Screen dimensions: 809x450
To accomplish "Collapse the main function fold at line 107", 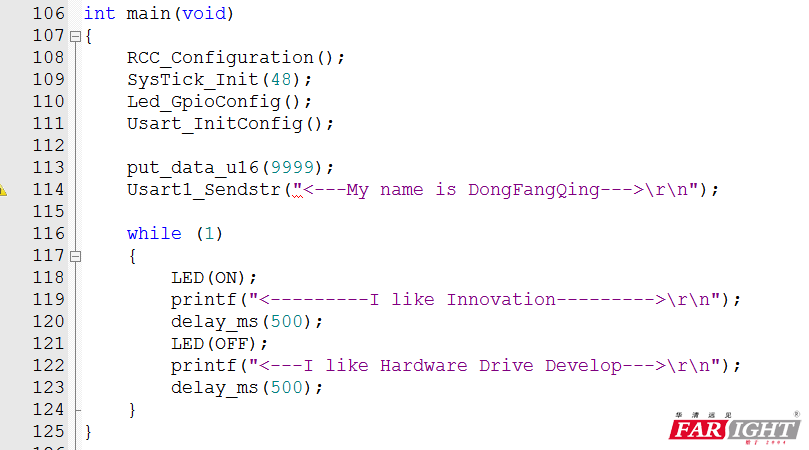I will tap(75, 37).
